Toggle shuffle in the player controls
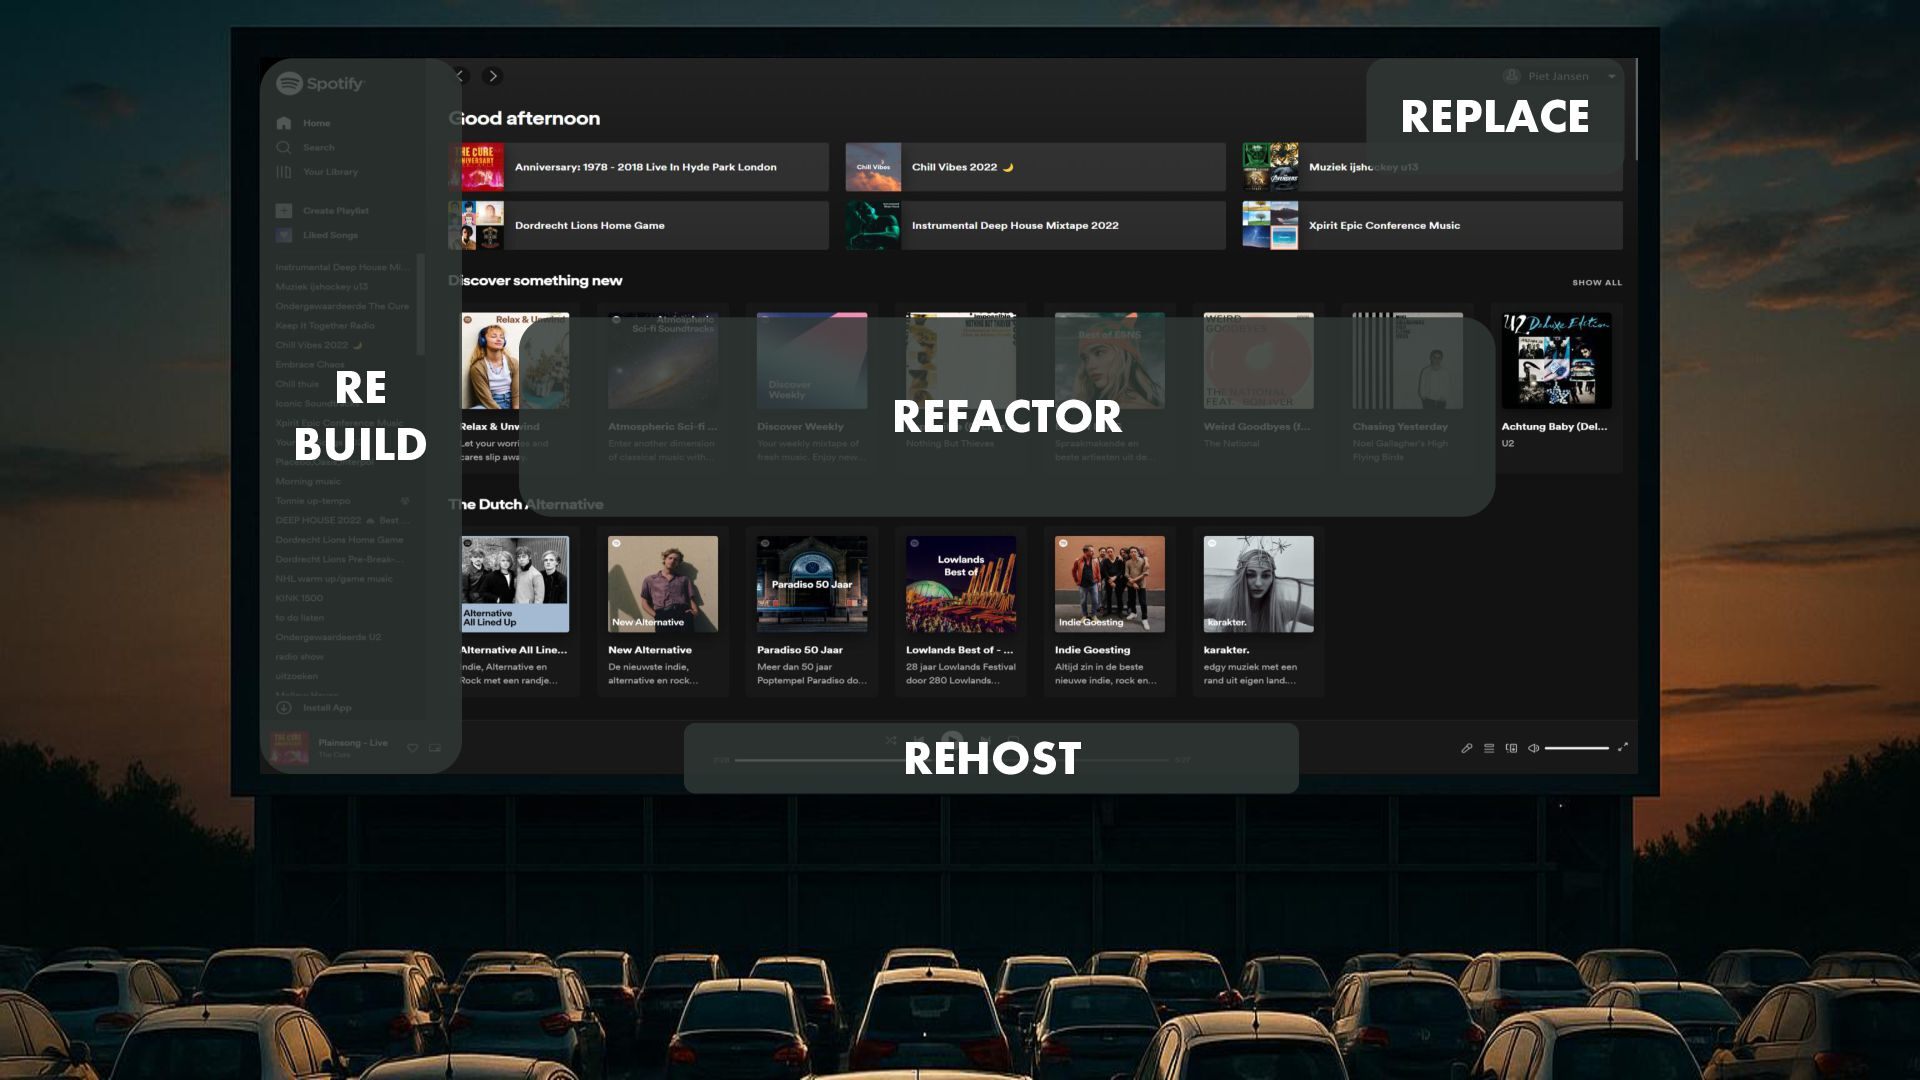Viewport: 1920px width, 1080px height. point(891,740)
